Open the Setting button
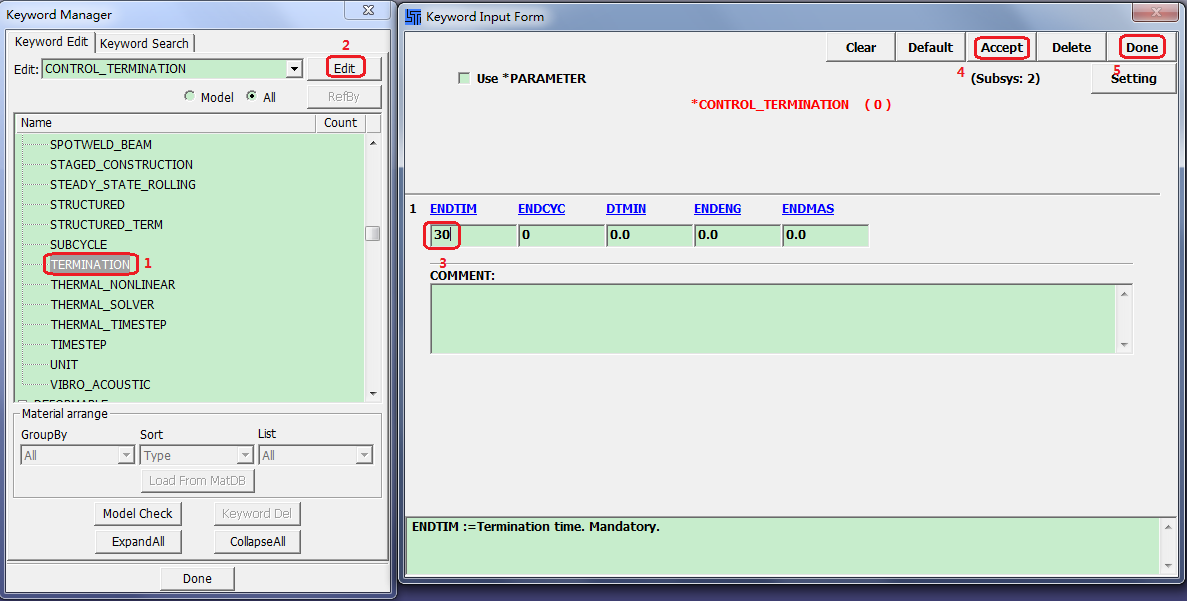This screenshot has height=601, width=1187. click(x=1133, y=79)
